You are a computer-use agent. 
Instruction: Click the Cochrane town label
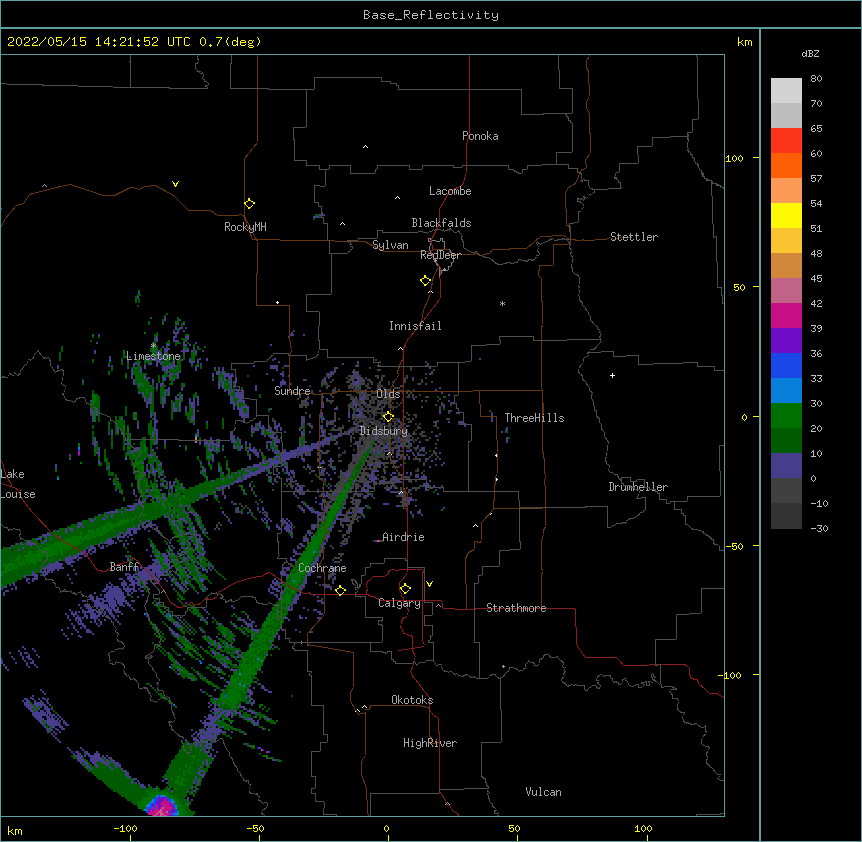pos(322,568)
